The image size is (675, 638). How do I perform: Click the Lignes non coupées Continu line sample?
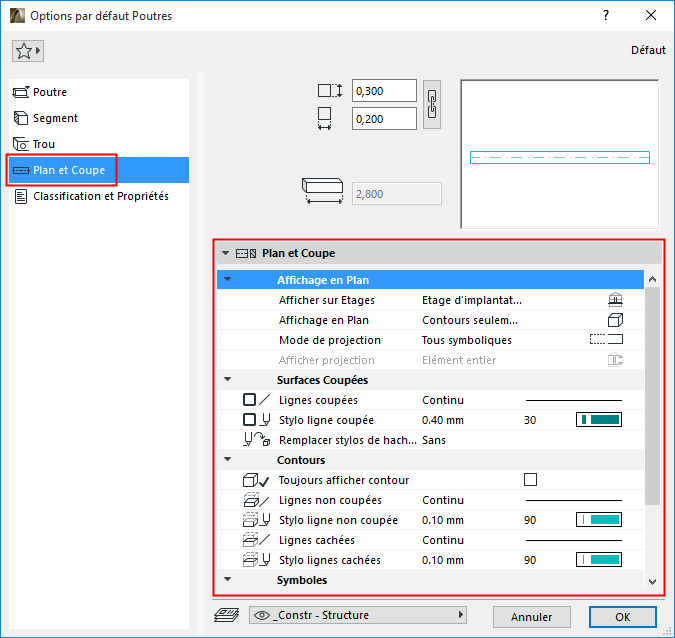click(573, 500)
